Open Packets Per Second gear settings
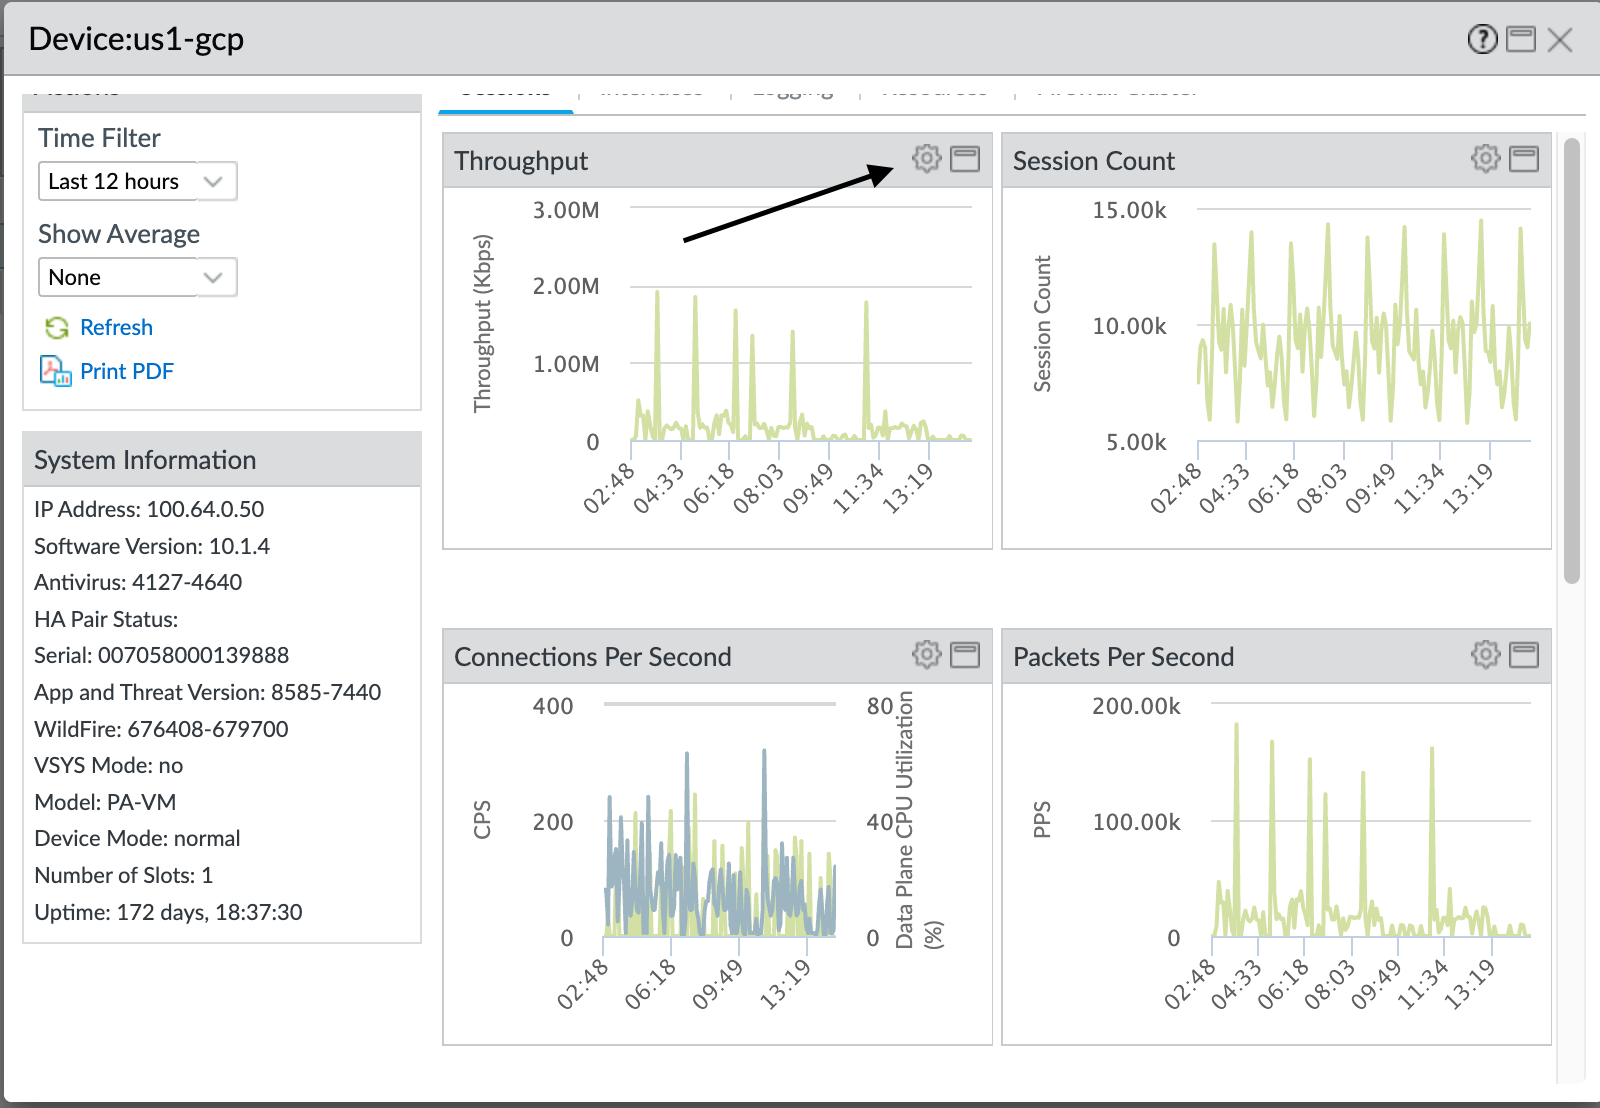The width and height of the screenshot is (1600, 1108). click(1486, 655)
